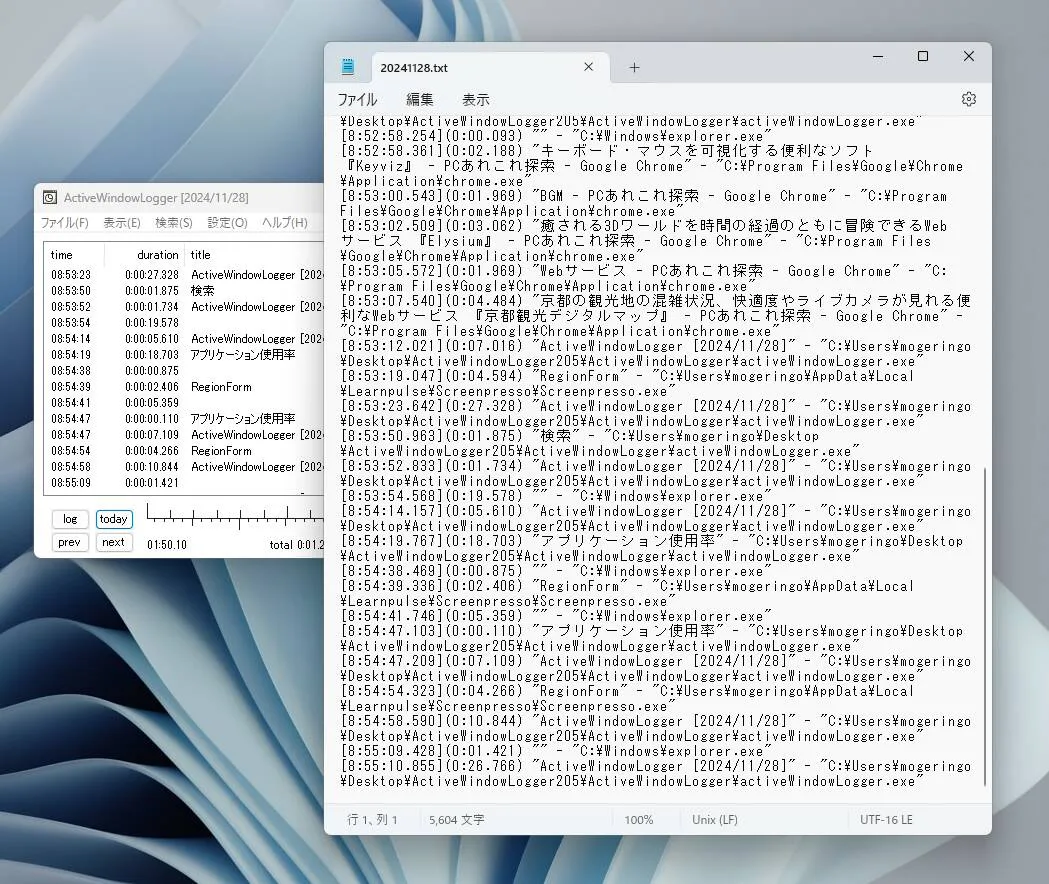
Task: Go to the previous day with prev button
Action: coord(69,542)
